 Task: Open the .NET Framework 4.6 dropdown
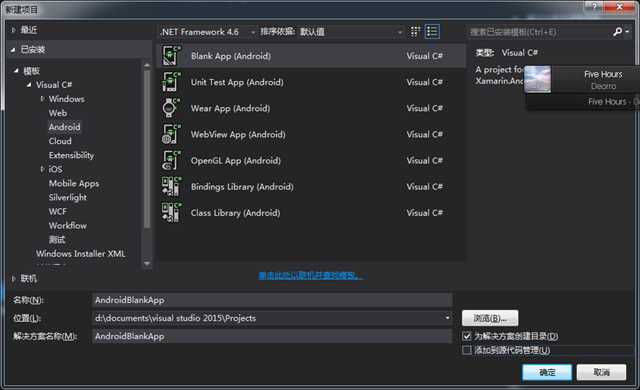(x=207, y=32)
